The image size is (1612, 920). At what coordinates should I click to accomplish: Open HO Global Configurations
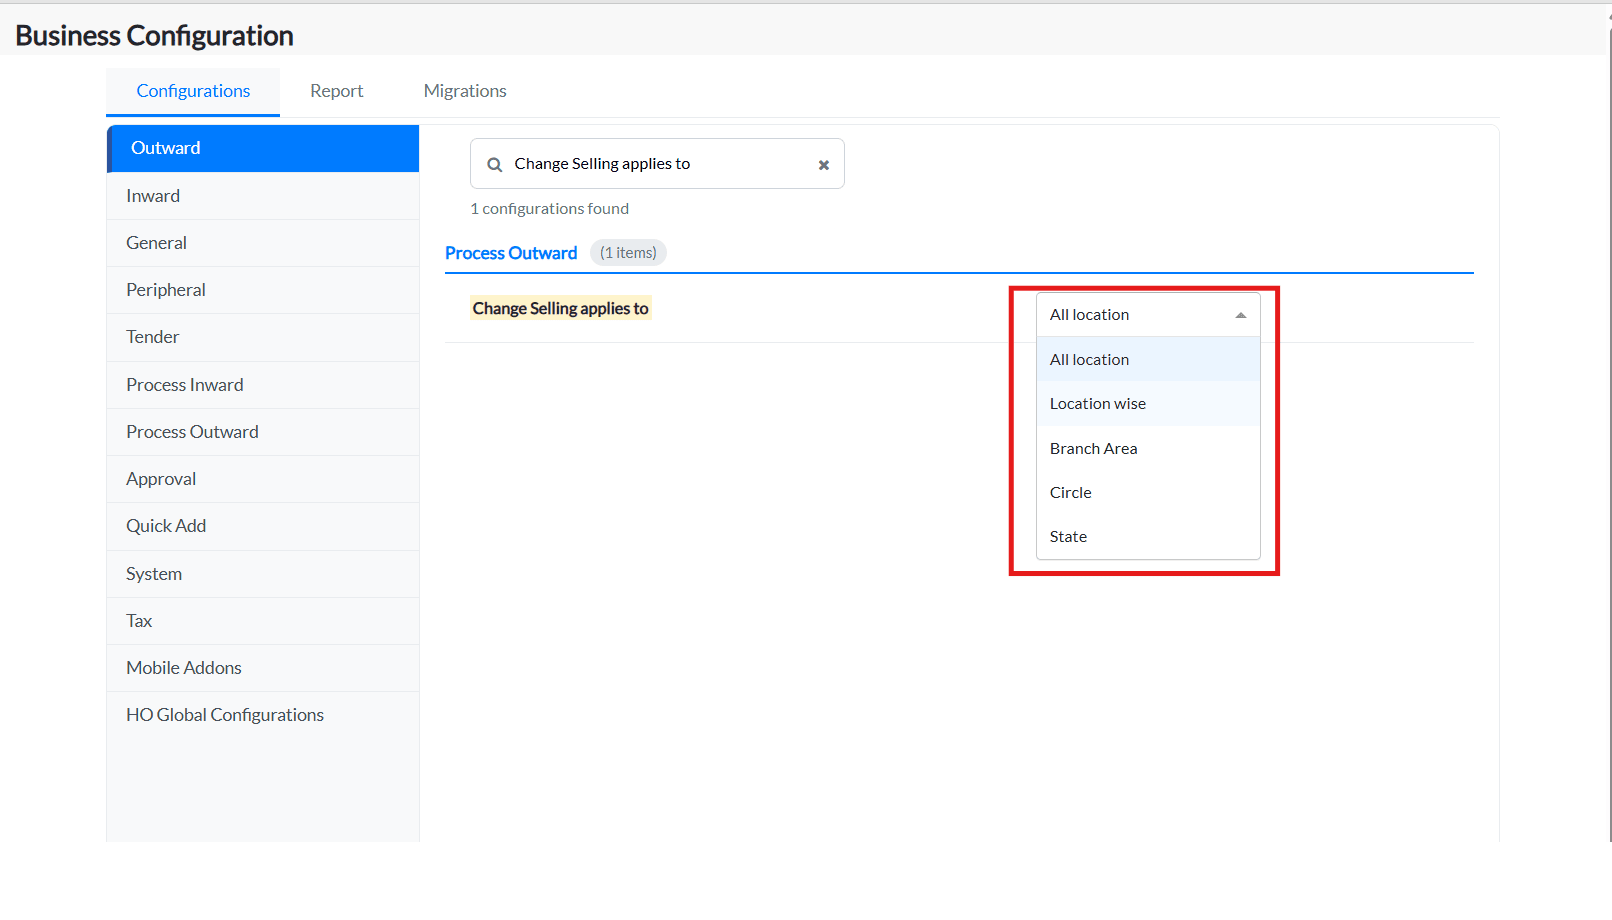pyautogui.click(x=224, y=715)
